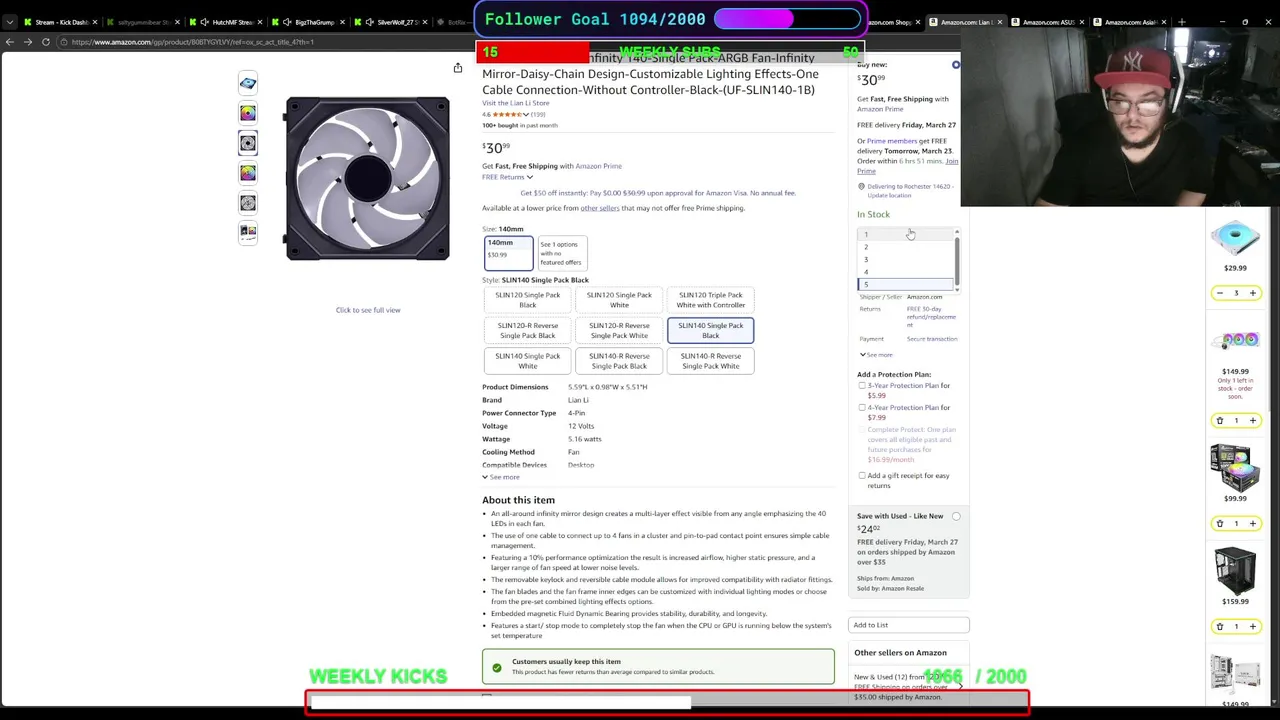Switch to the SilverWolf_27 tab

[x=390, y=22]
